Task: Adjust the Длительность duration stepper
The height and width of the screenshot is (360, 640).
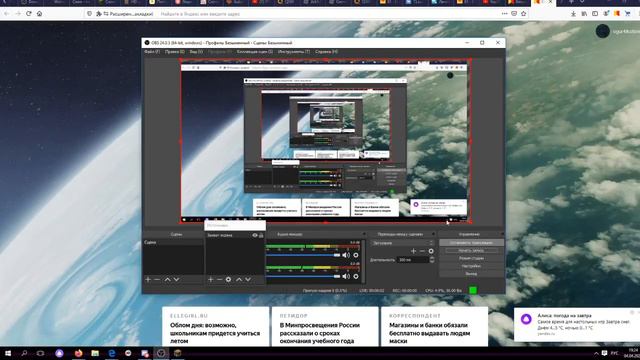Action: coord(432,260)
